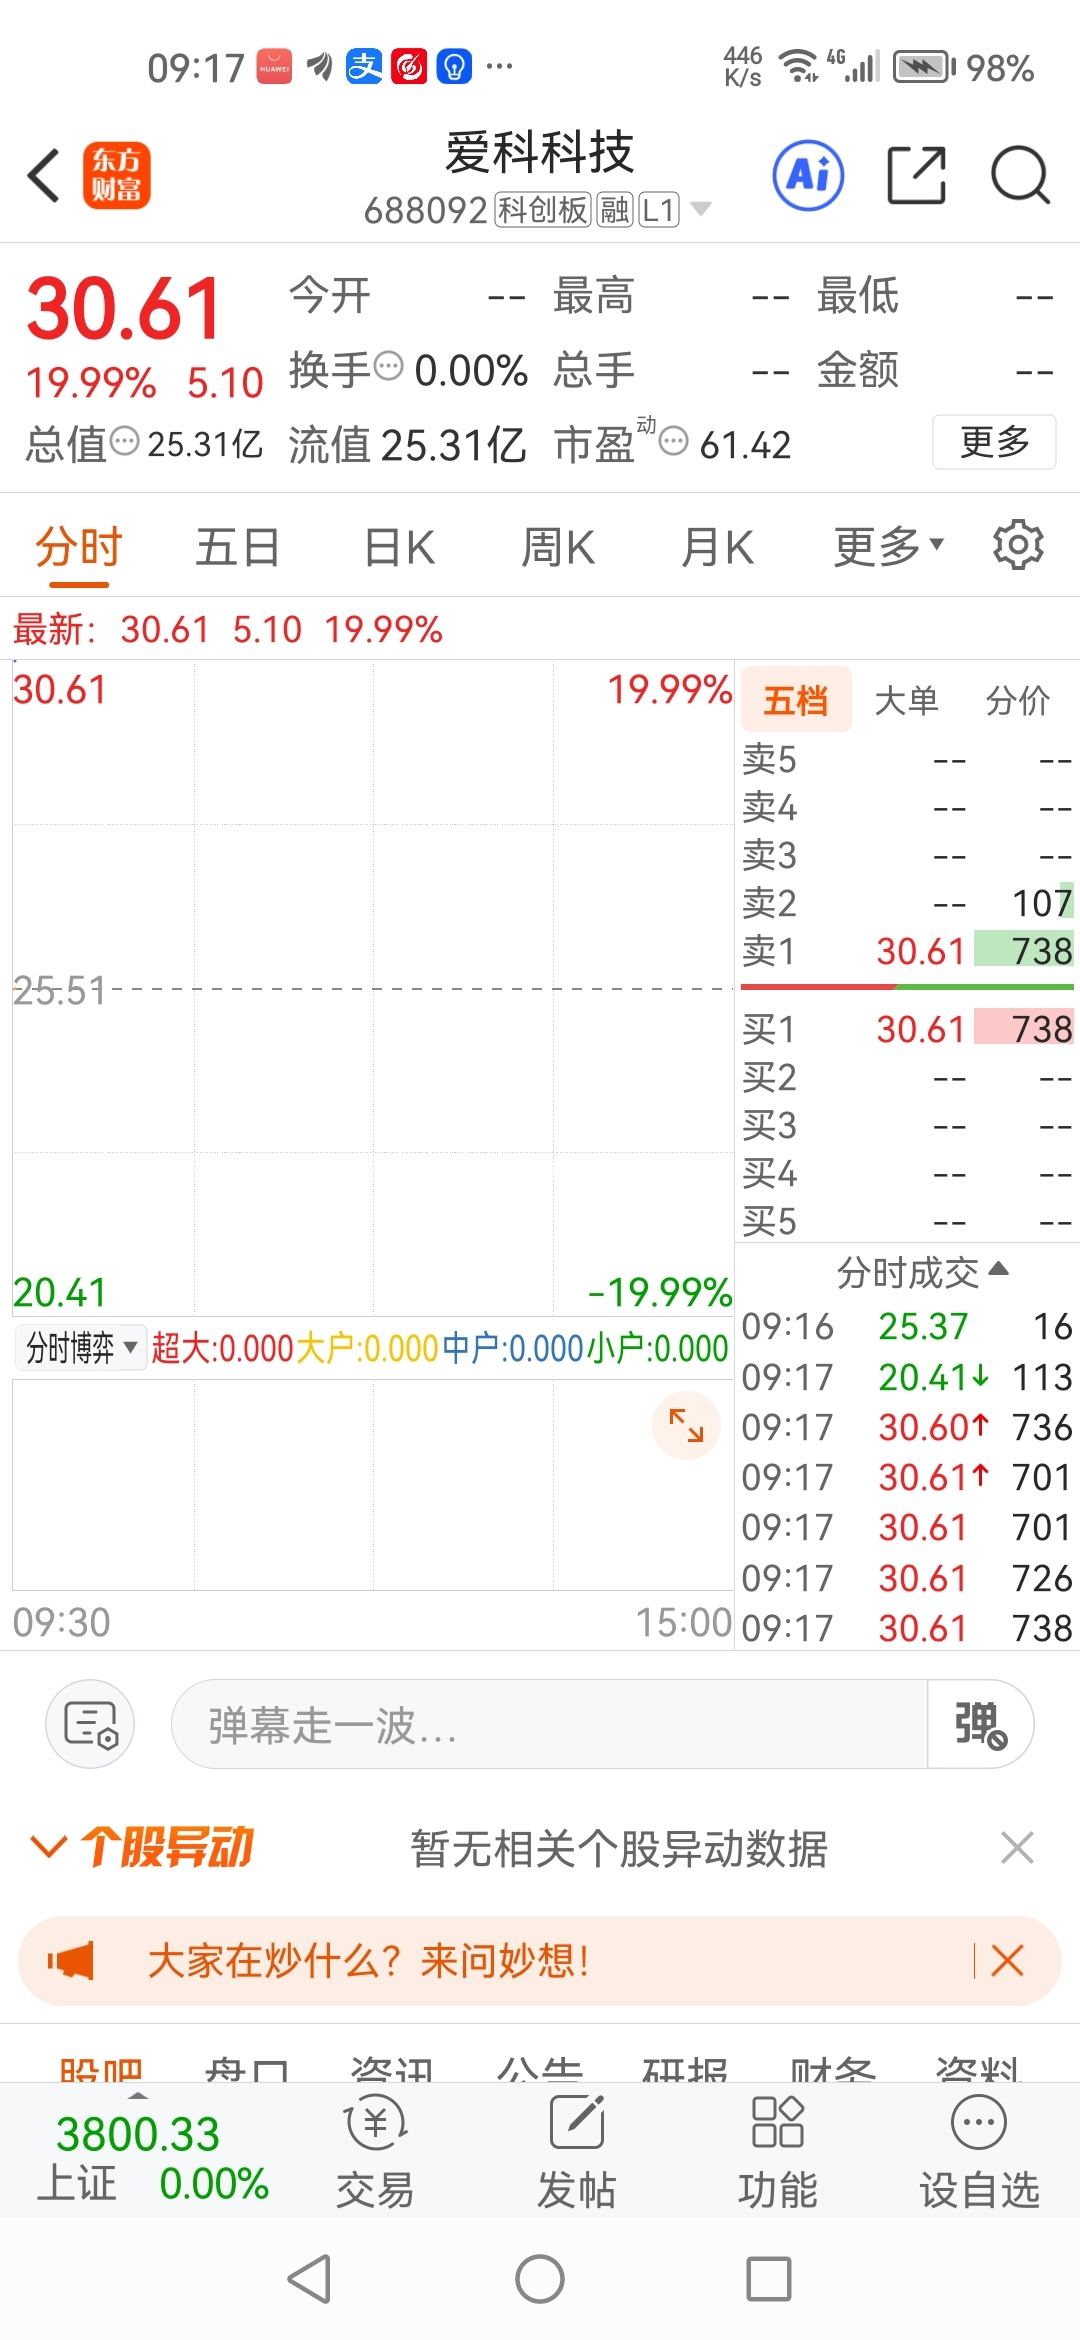Open chart settings gear icon
Screen dimensions: 1080x2340
point(1018,545)
